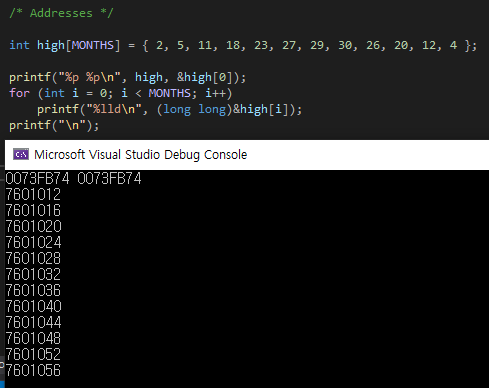Select the 'int high[MONTHS]' declaration line
Image resolution: width=489 pixels, height=388 pixels.
[x=243, y=45]
